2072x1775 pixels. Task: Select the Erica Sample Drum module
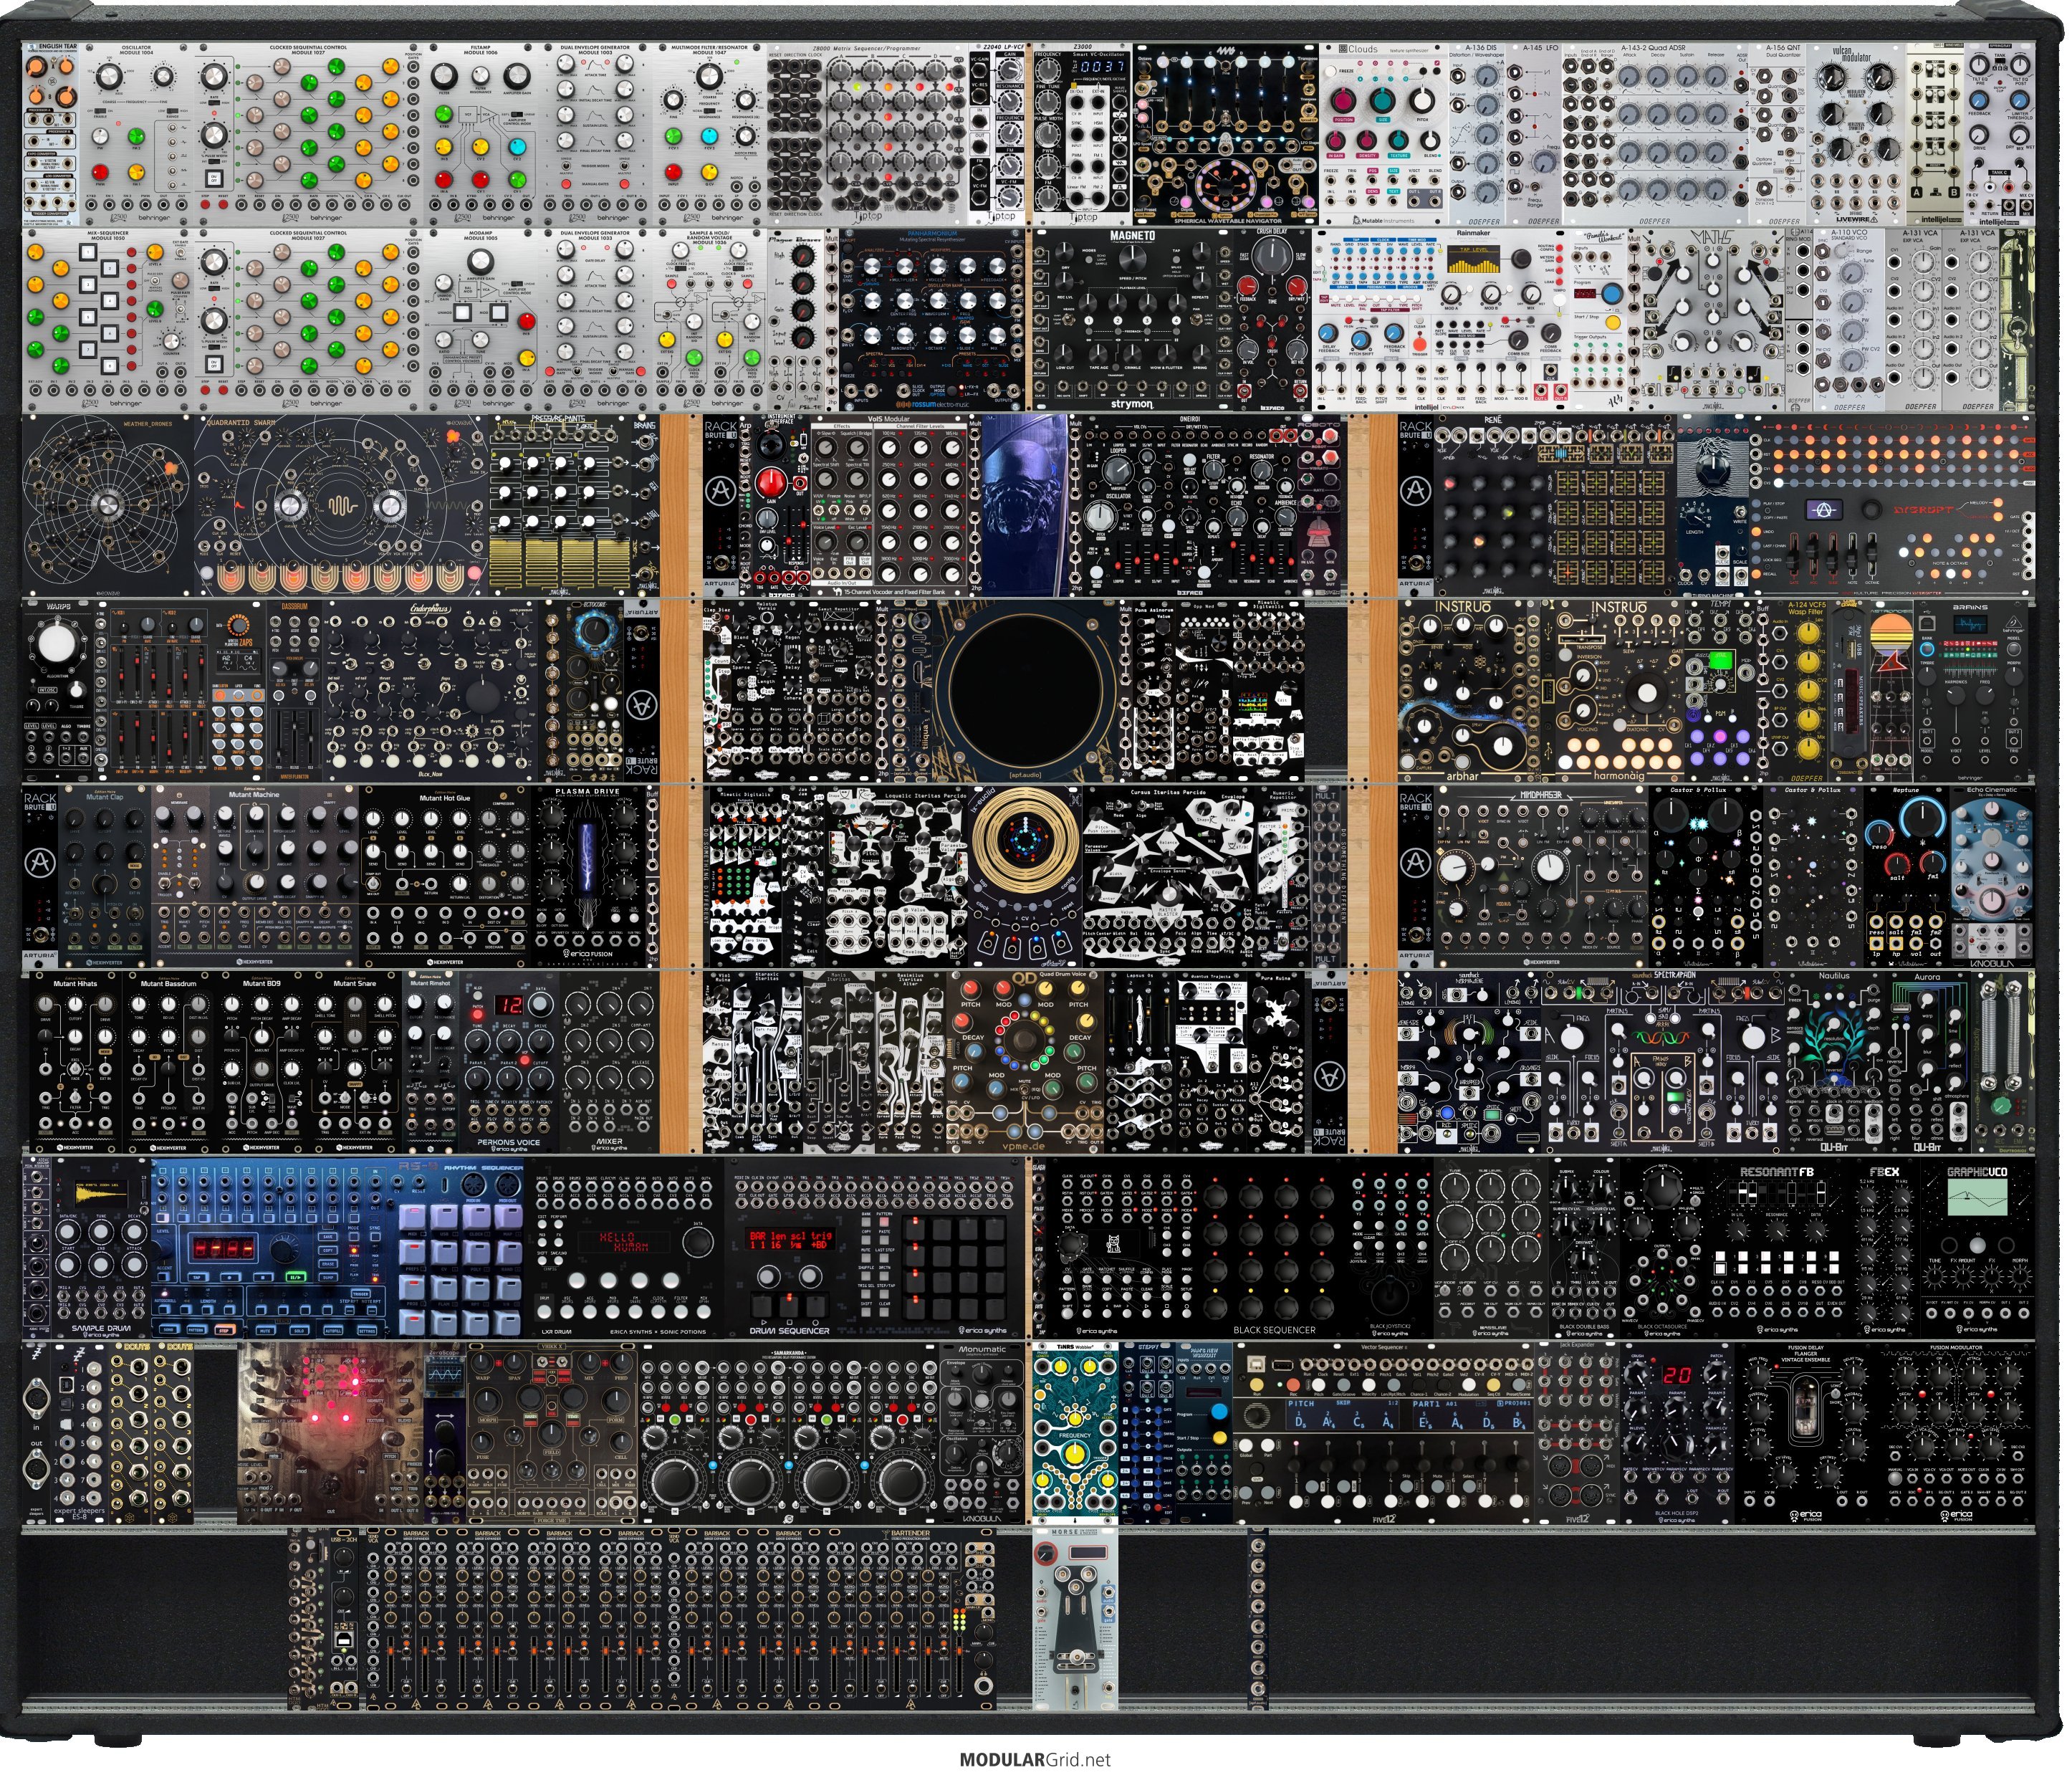[101, 1248]
